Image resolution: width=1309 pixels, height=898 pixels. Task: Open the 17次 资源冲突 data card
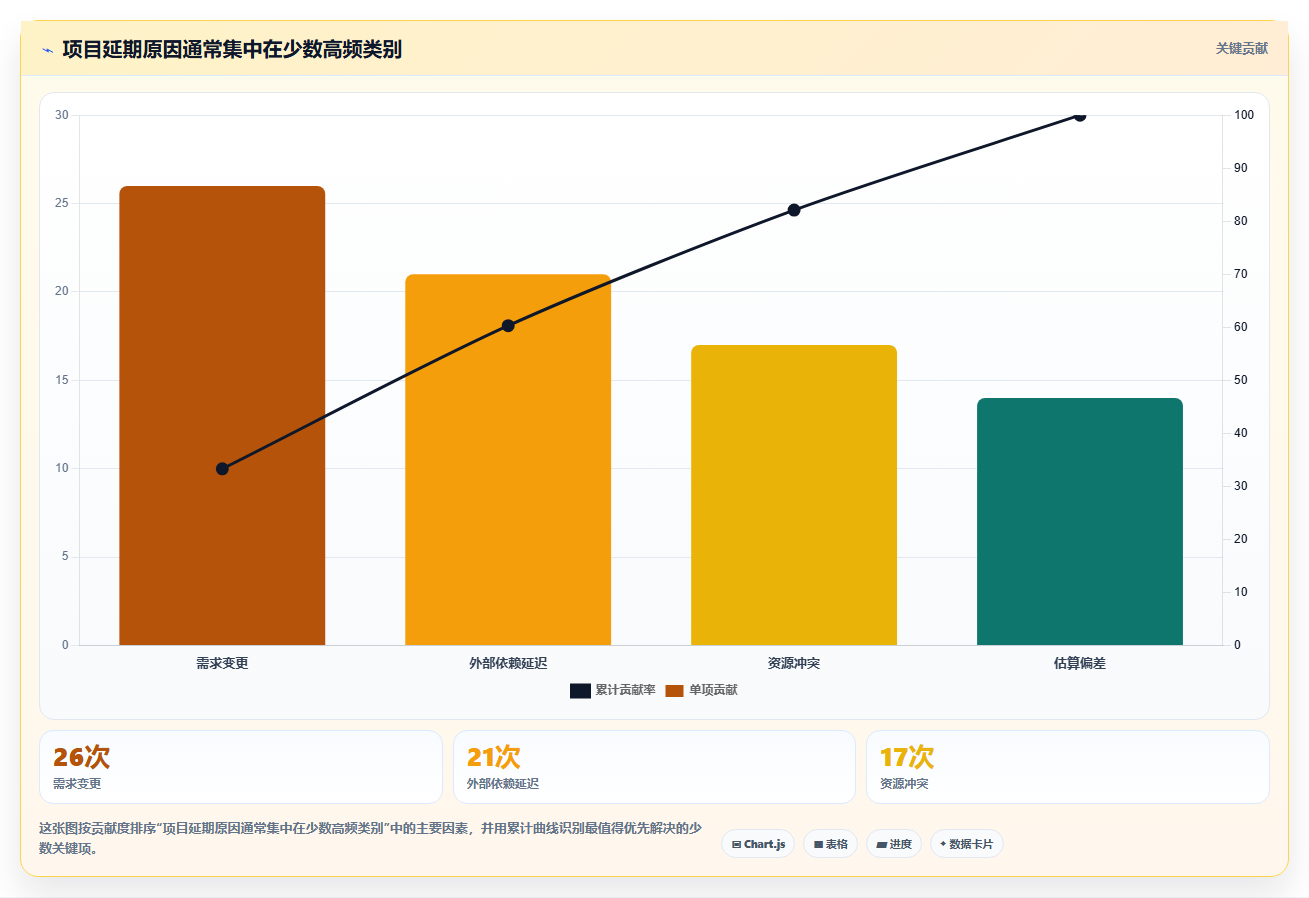(x=1068, y=767)
